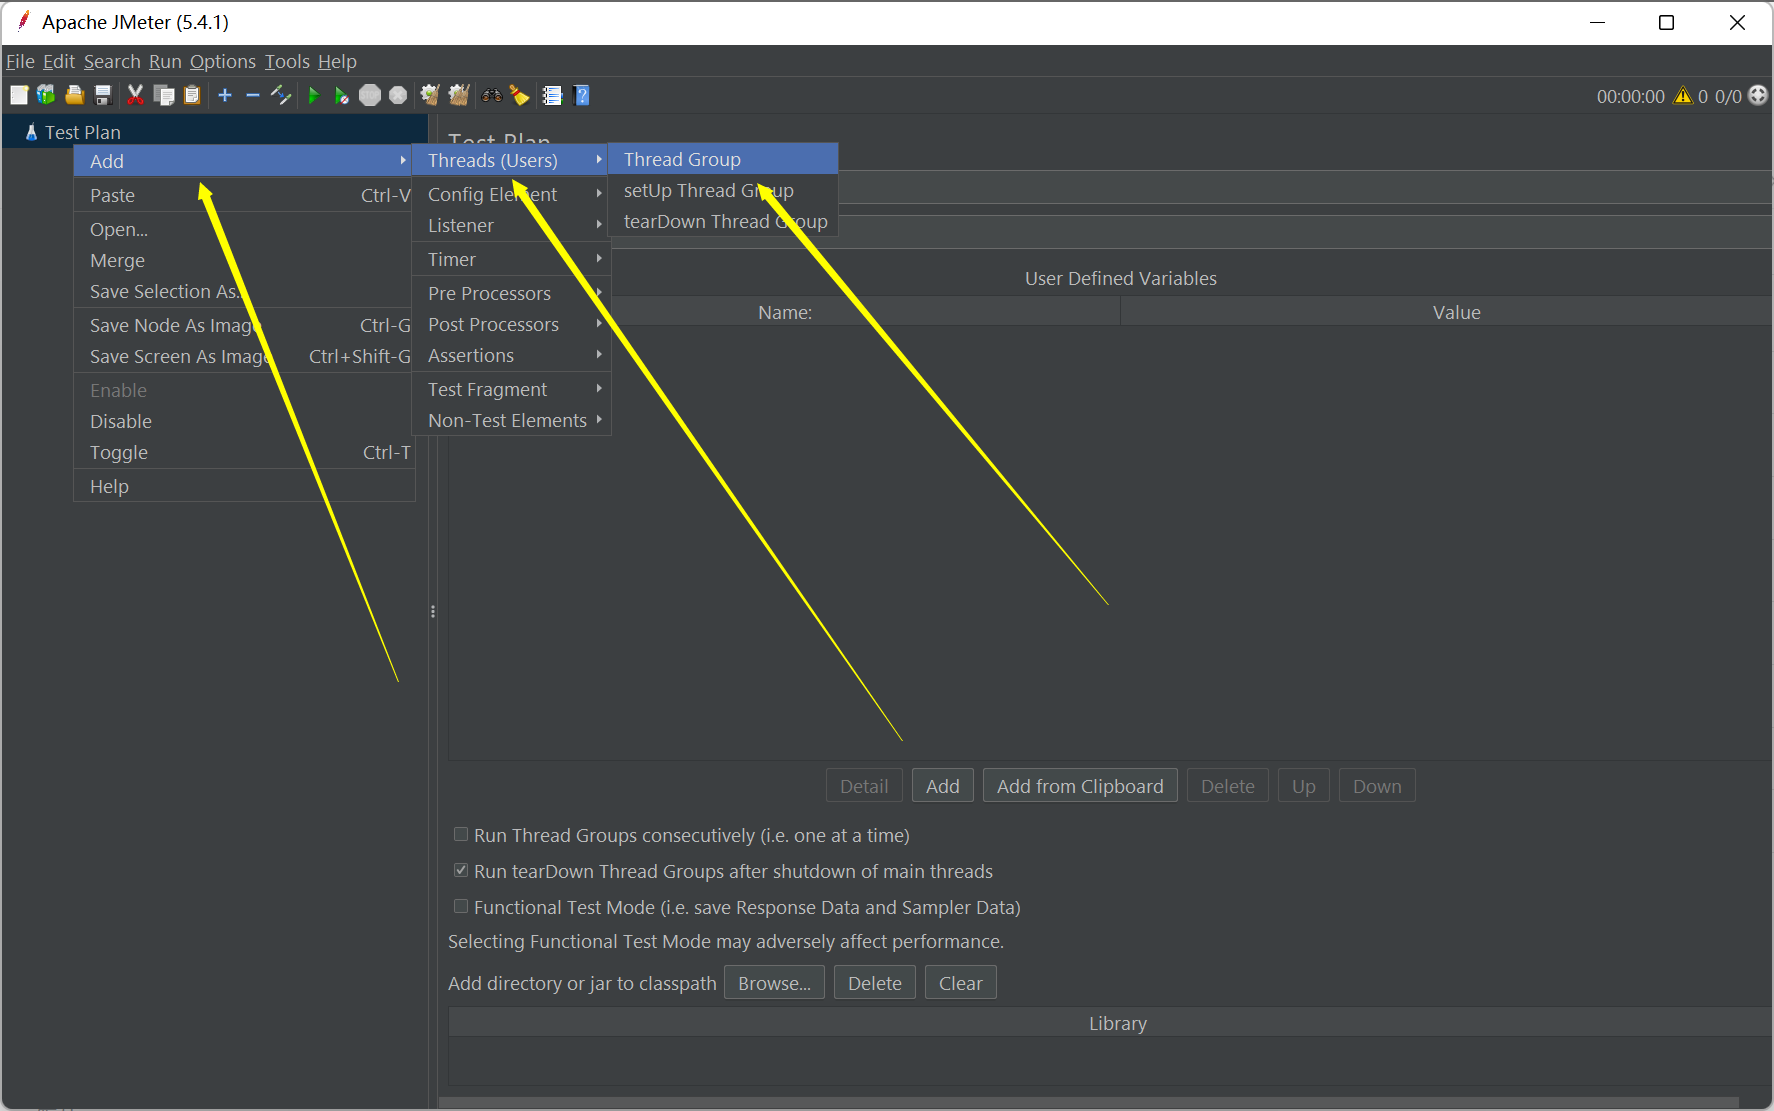Click the Collapse All minus icon
This screenshot has height=1111, width=1774.
point(253,95)
